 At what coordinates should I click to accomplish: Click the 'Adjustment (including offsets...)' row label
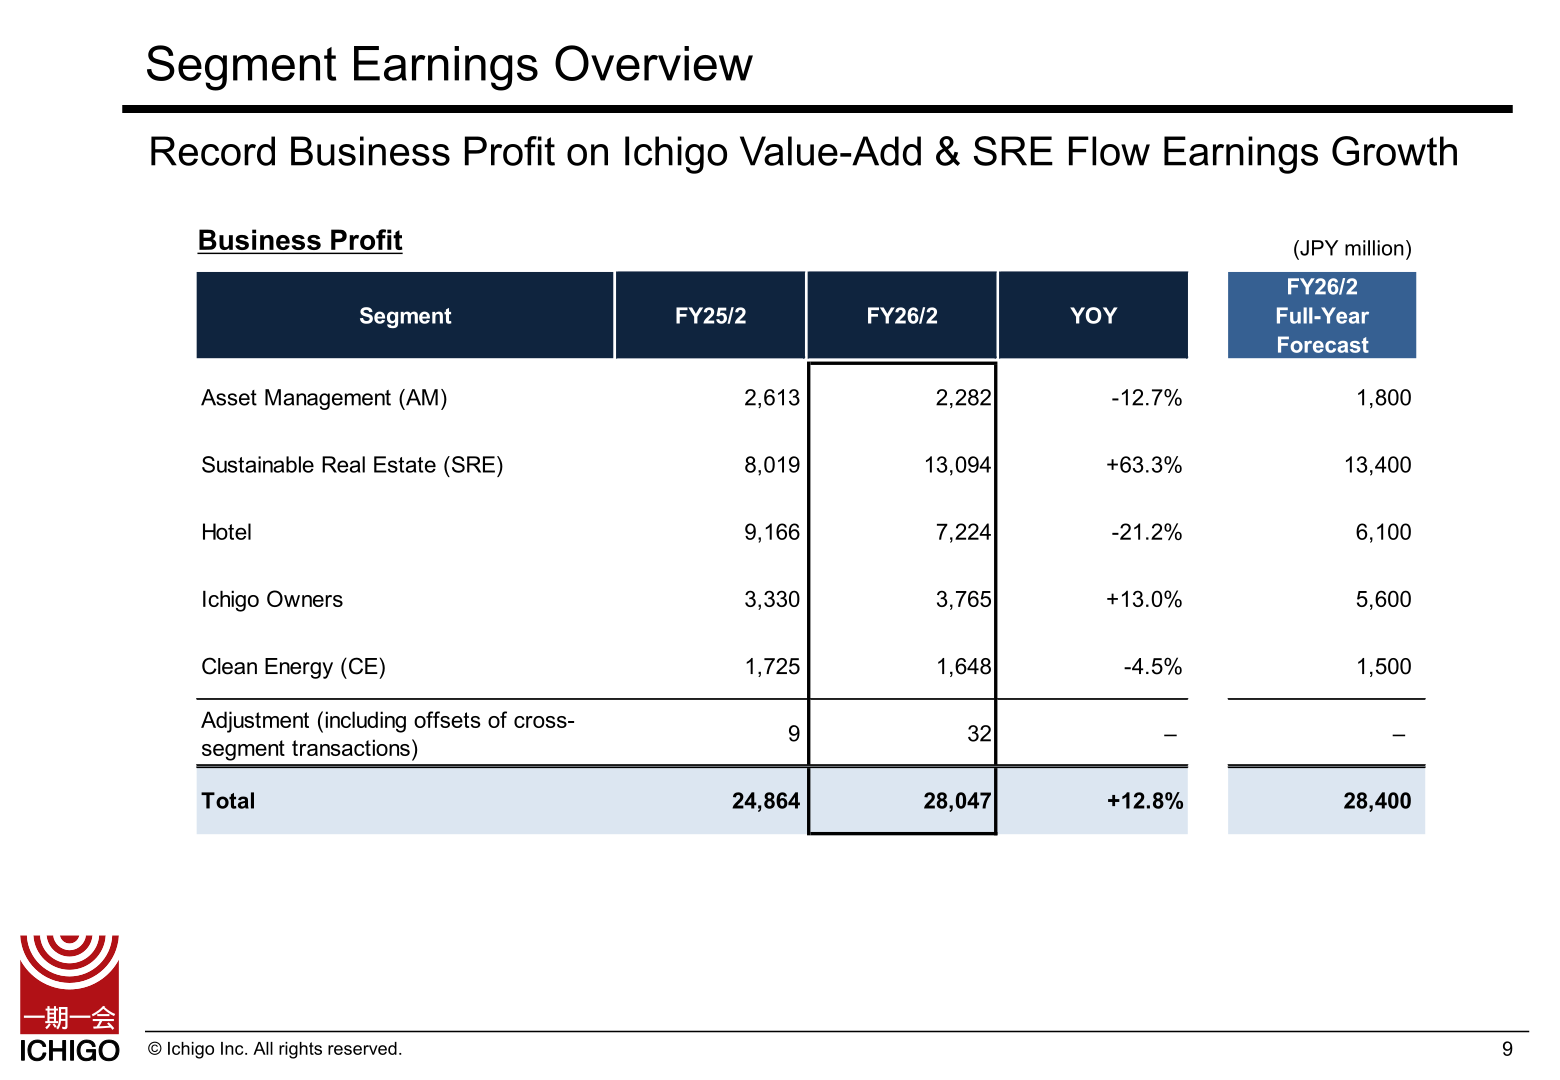point(388,734)
